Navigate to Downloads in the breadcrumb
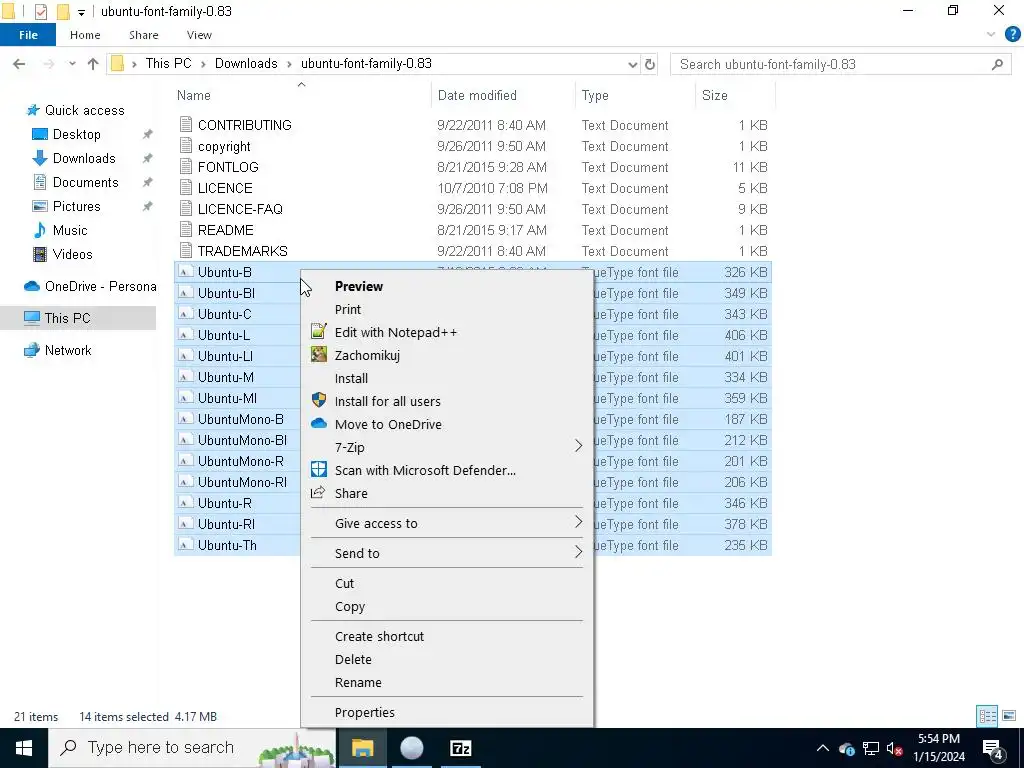1024x768 pixels. (246, 63)
